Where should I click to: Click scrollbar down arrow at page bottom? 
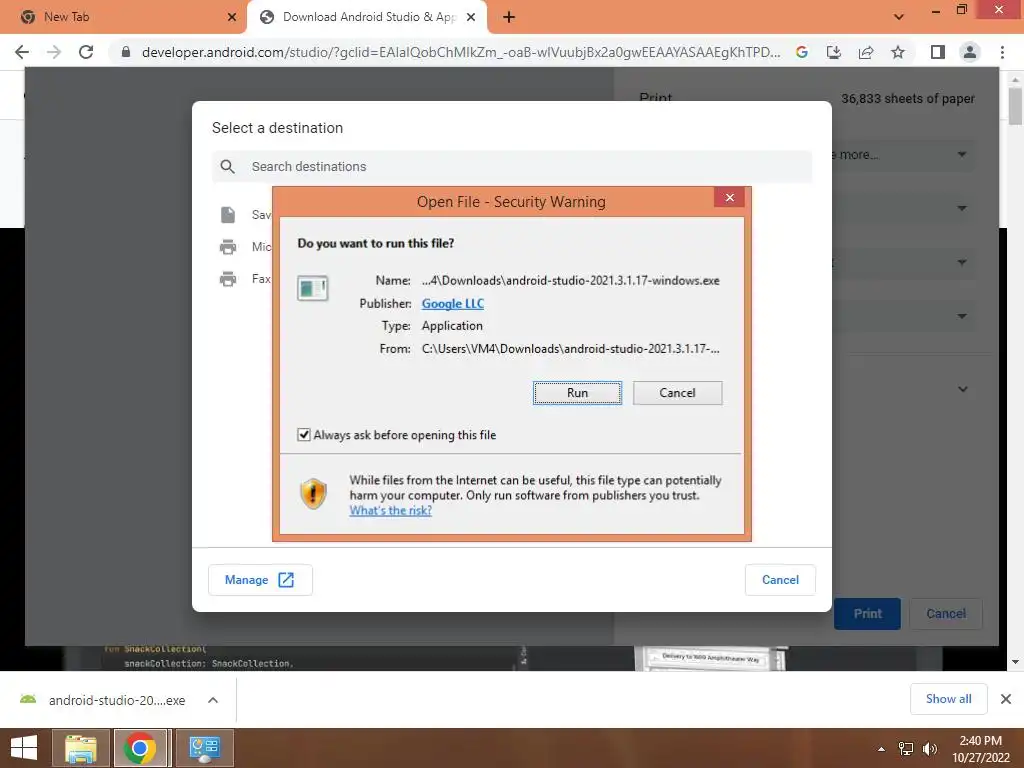click(x=1015, y=662)
